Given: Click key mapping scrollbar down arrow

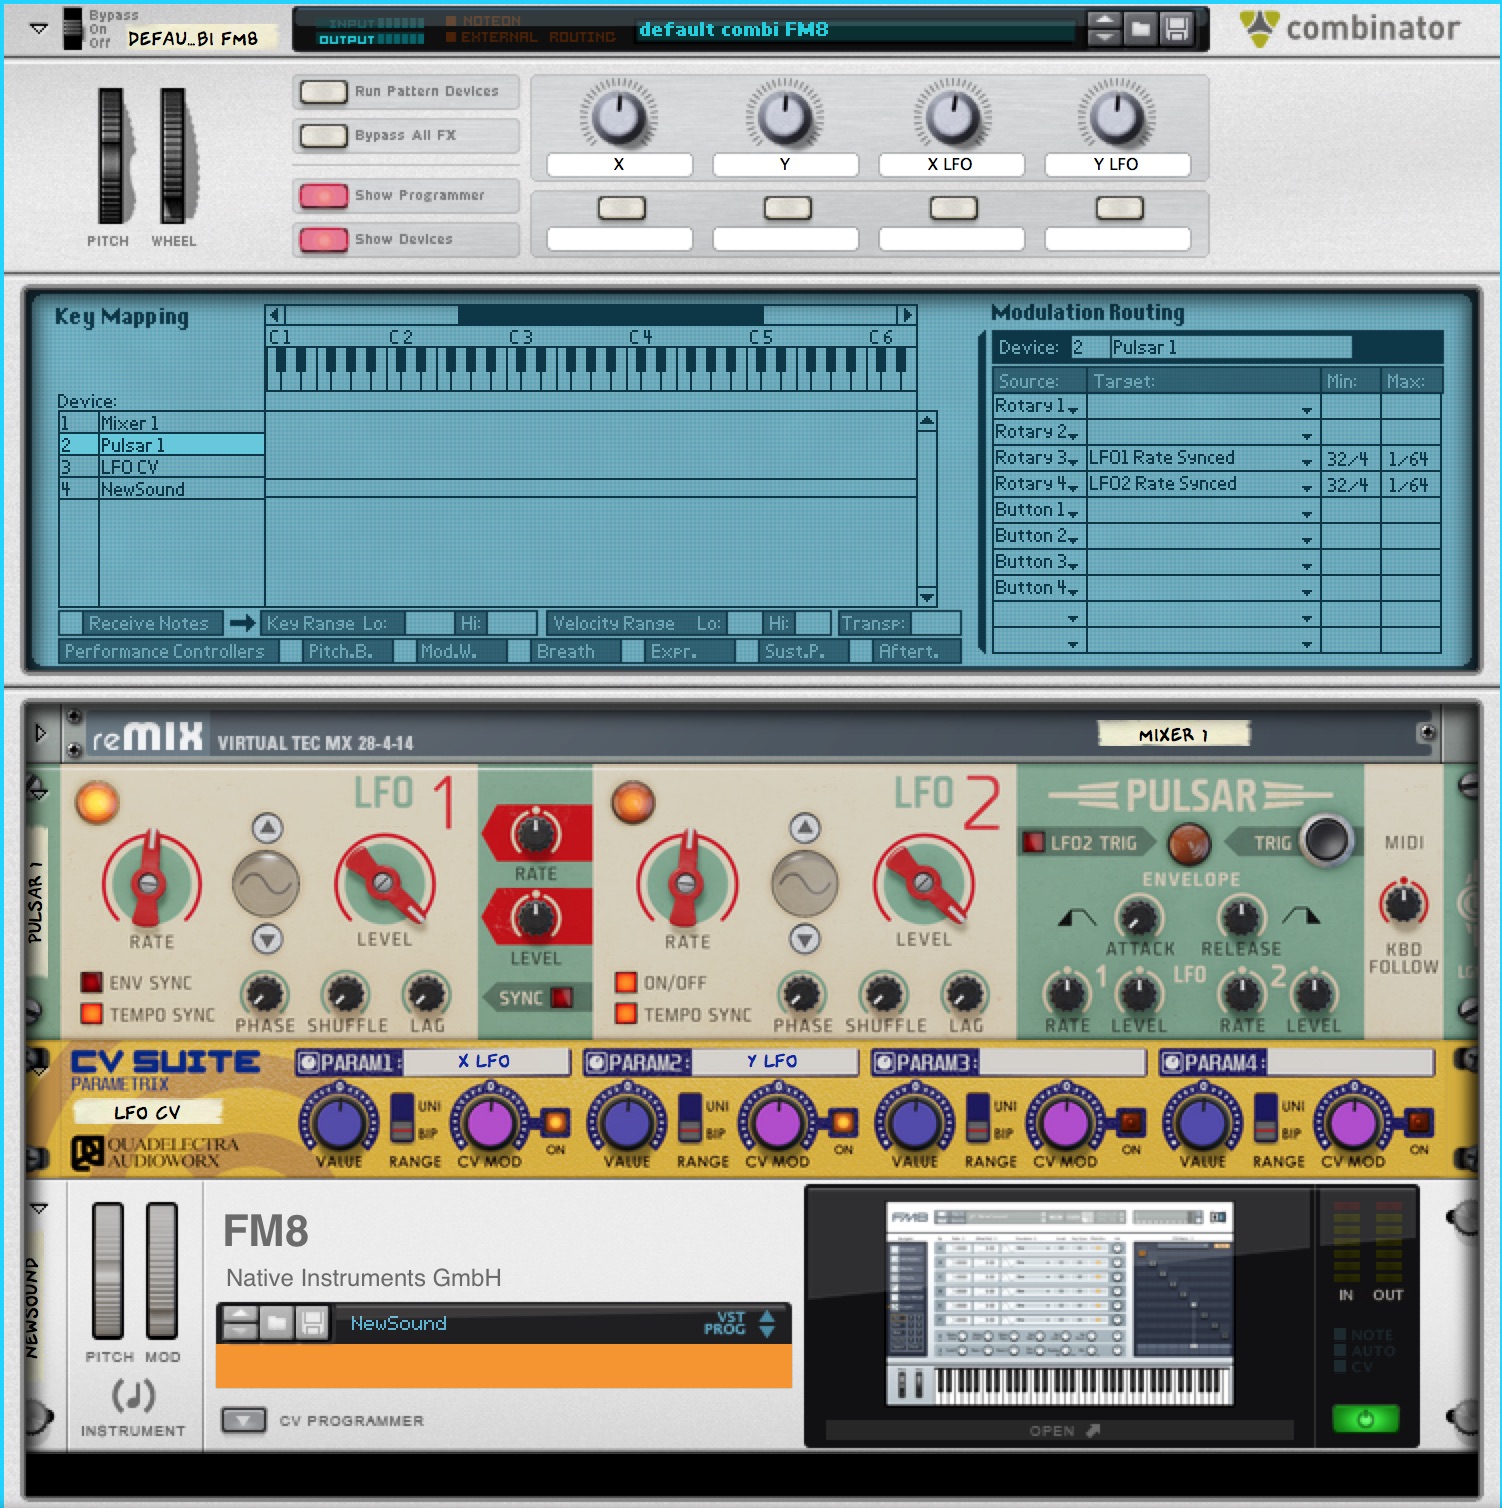Looking at the screenshot, I should pos(927,597).
